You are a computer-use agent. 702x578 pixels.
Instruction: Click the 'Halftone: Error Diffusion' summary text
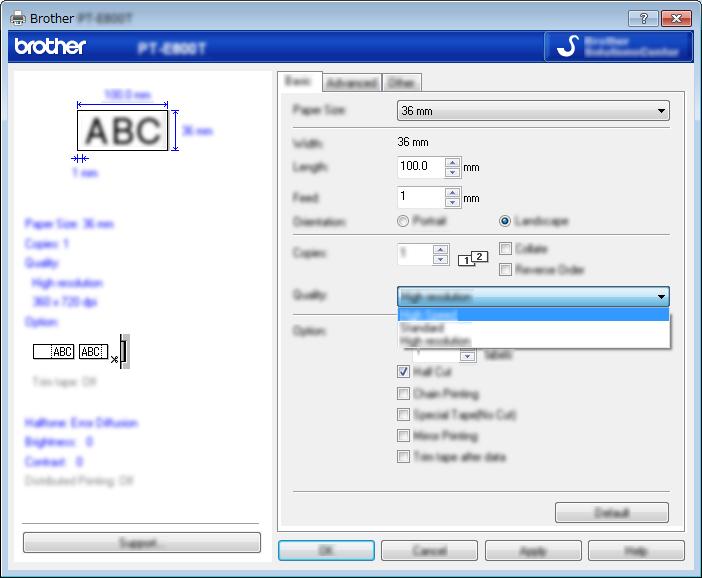[81, 423]
